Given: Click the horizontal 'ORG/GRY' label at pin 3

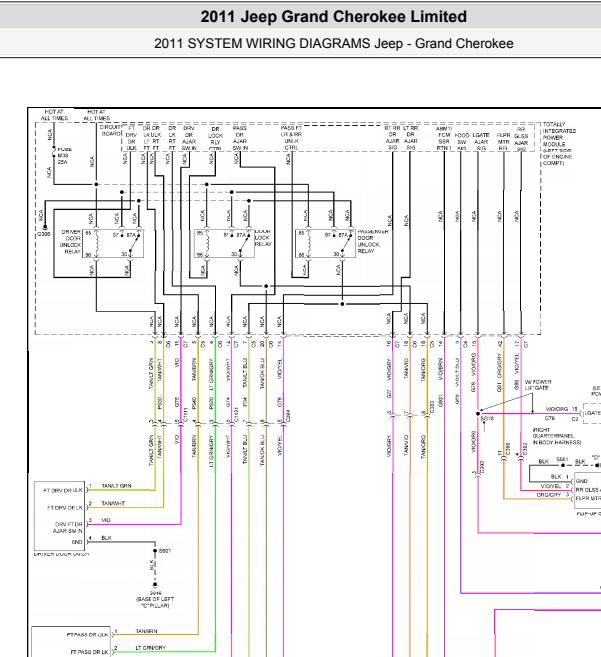Looking at the screenshot, I should point(548,495).
